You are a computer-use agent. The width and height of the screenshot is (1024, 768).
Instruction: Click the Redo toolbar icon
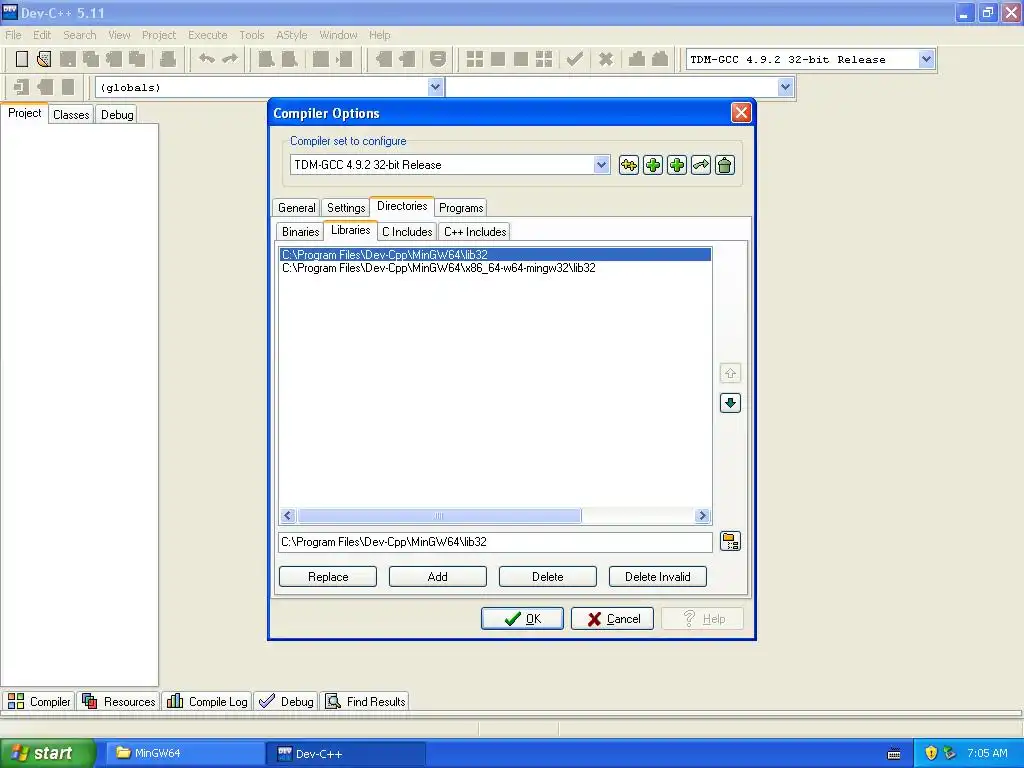(x=230, y=59)
